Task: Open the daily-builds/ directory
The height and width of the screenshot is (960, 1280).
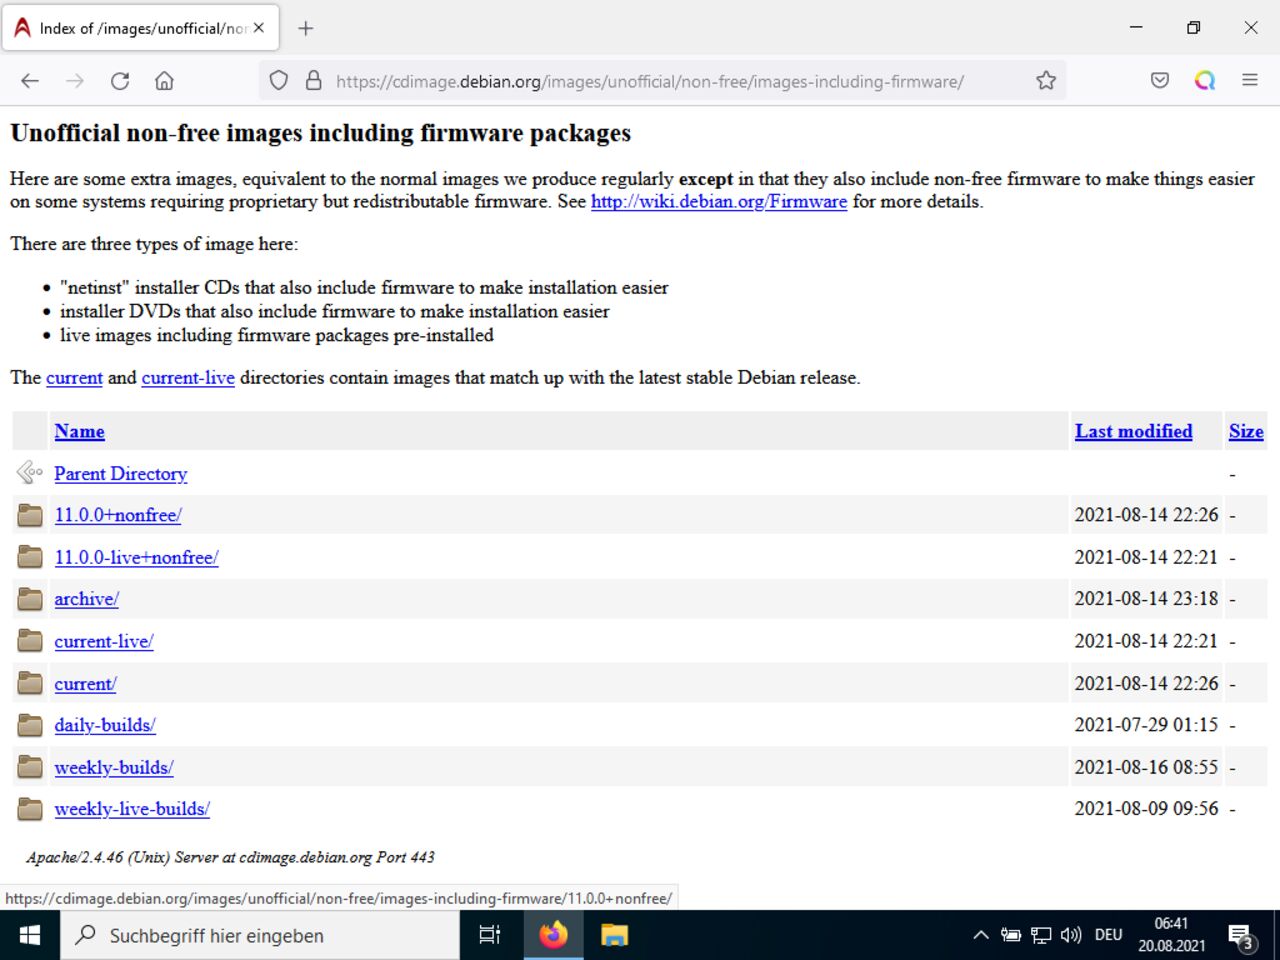Action: 105,725
